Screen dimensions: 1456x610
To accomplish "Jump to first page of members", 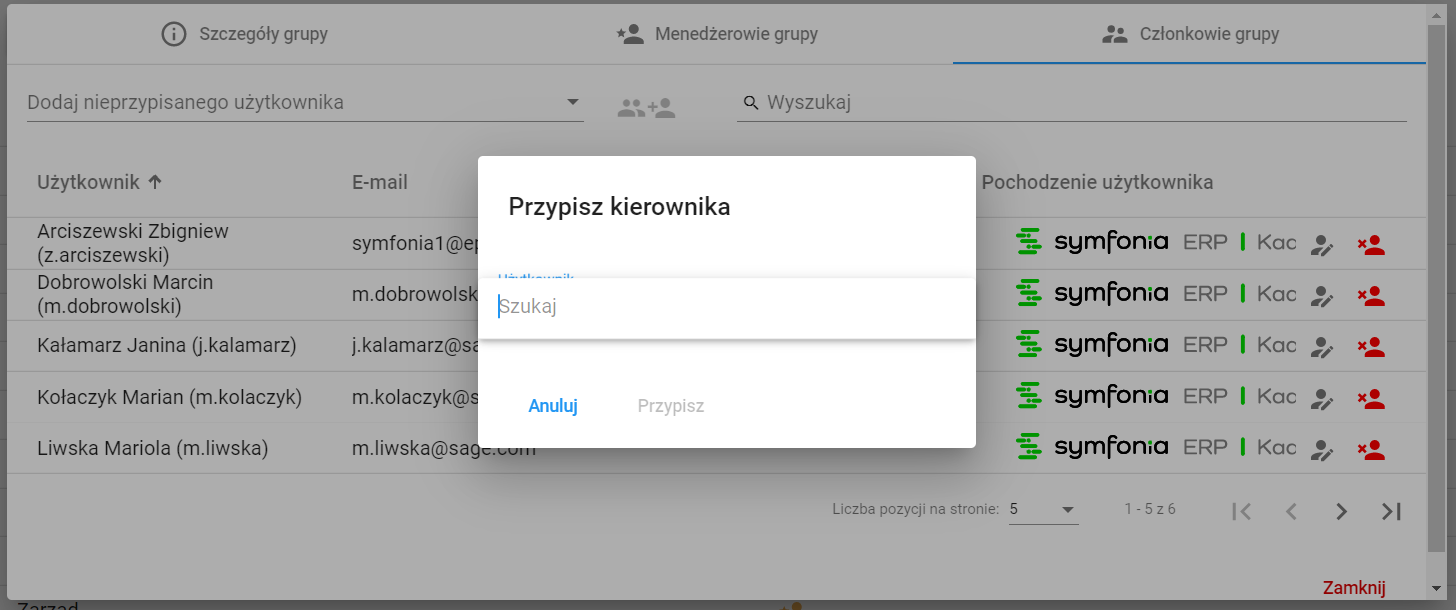I will pos(1242,511).
